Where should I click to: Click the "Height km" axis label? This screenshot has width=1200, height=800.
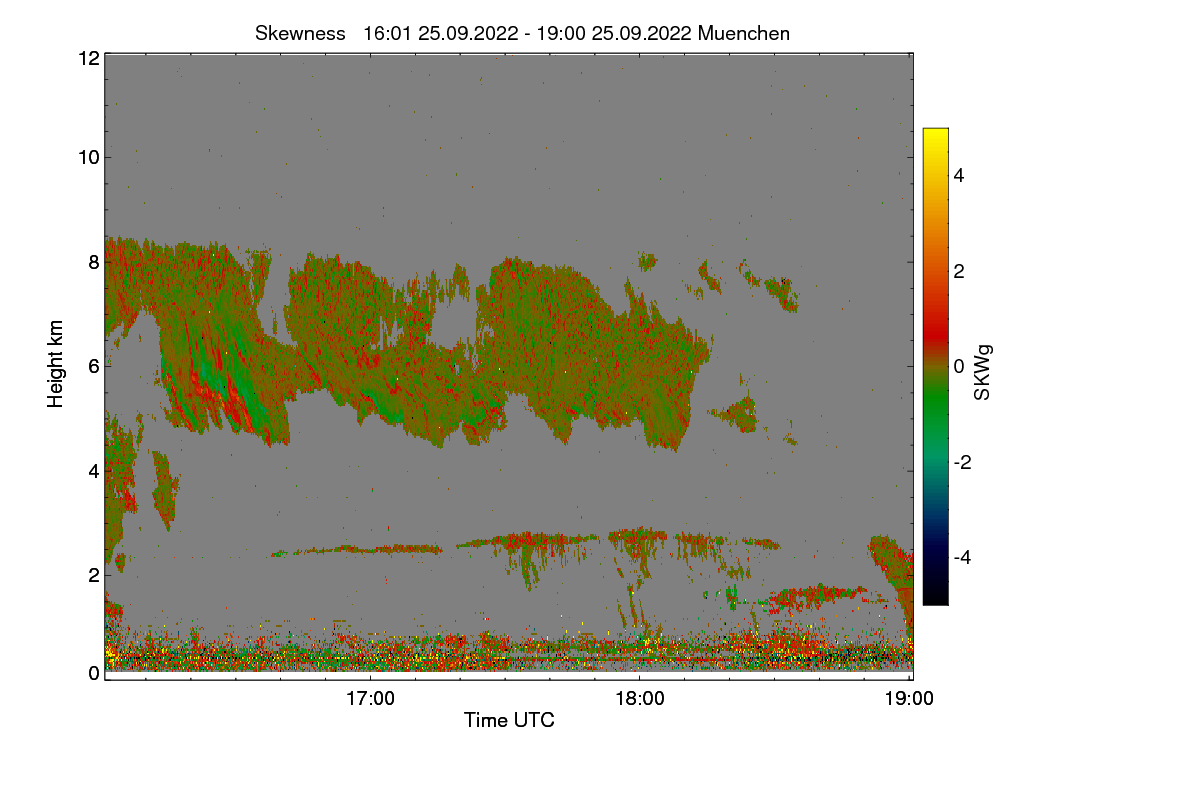click(x=56, y=364)
